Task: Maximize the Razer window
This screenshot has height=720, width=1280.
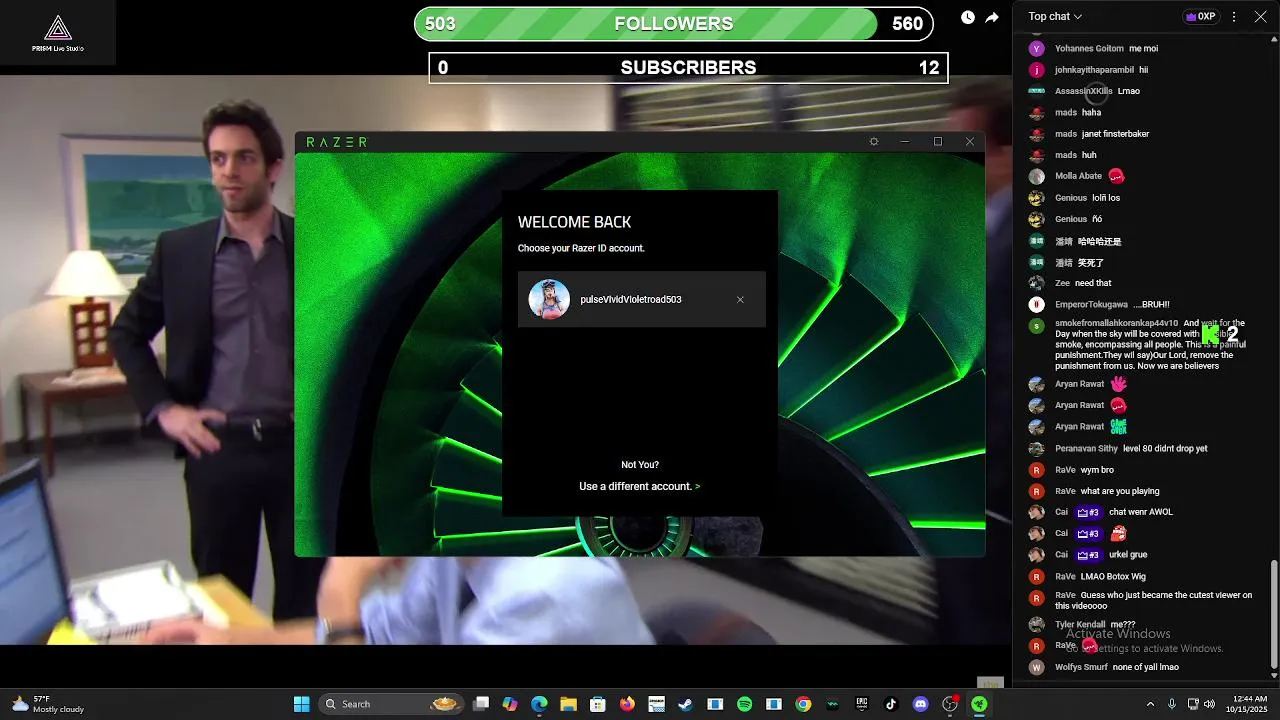Action: [938, 142]
